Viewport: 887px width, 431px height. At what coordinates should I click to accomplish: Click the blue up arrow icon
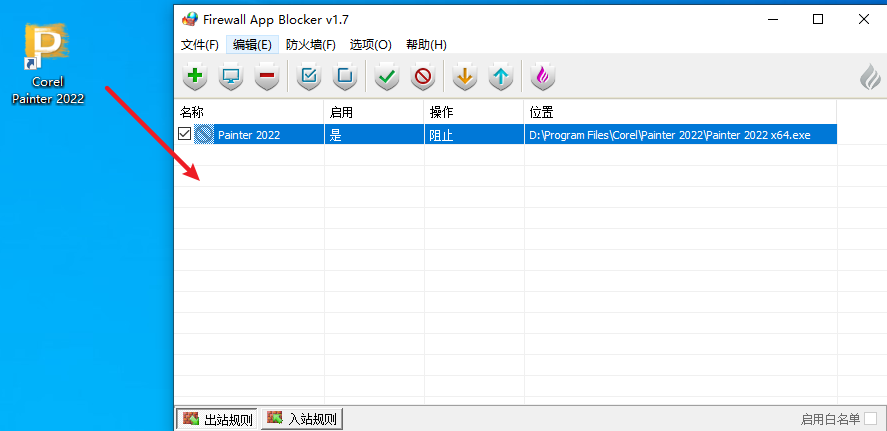[x=501, y=76]
